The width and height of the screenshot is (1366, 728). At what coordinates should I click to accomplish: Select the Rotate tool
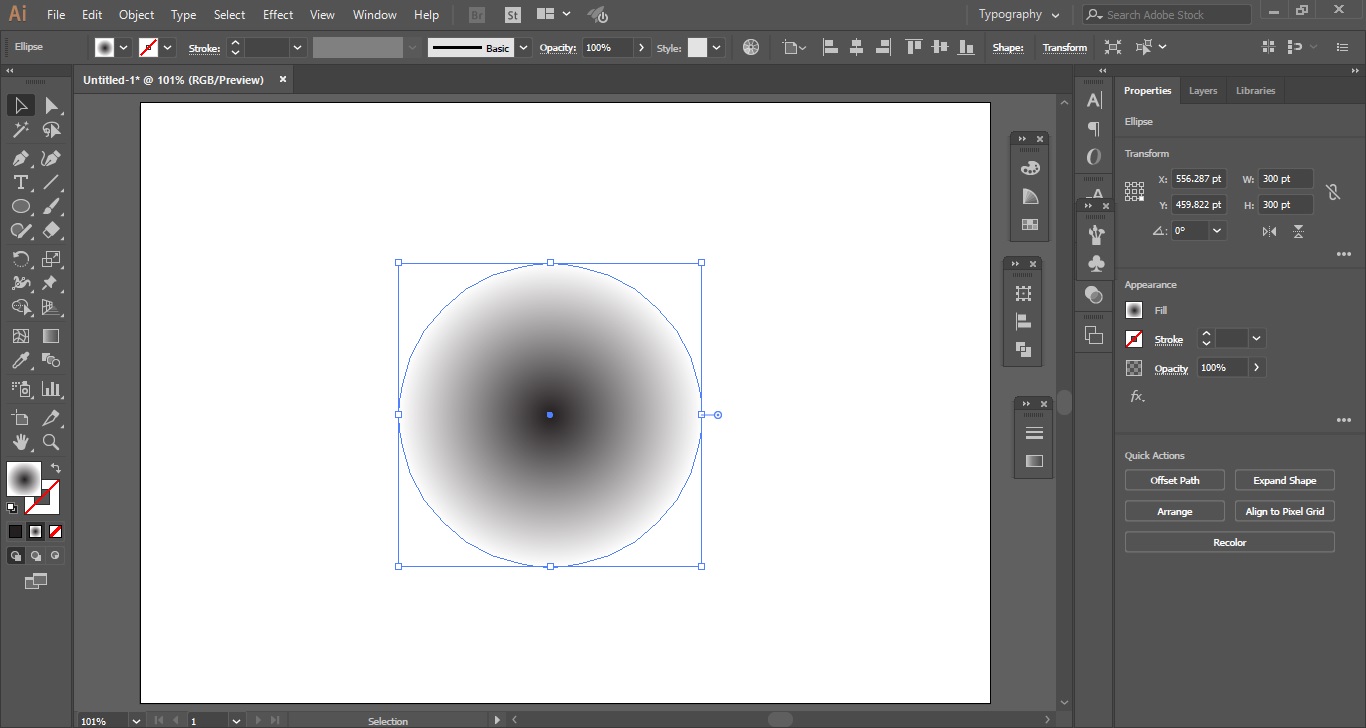pos(20,258)
